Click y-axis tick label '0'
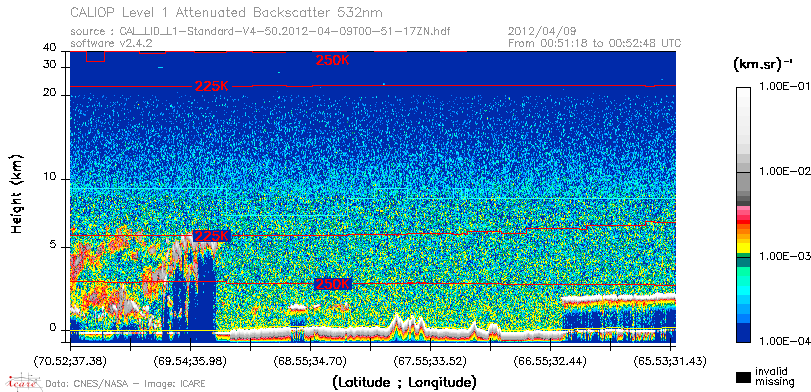This screenshot has width=811, height=392. tap(52, 328)
